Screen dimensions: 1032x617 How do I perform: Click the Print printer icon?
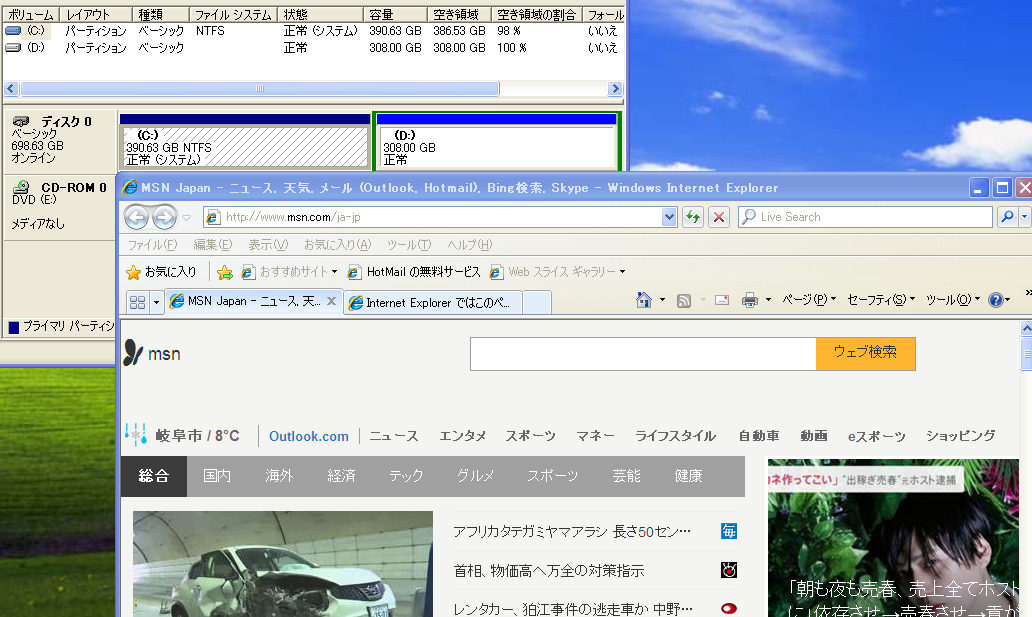coord(750,300)
